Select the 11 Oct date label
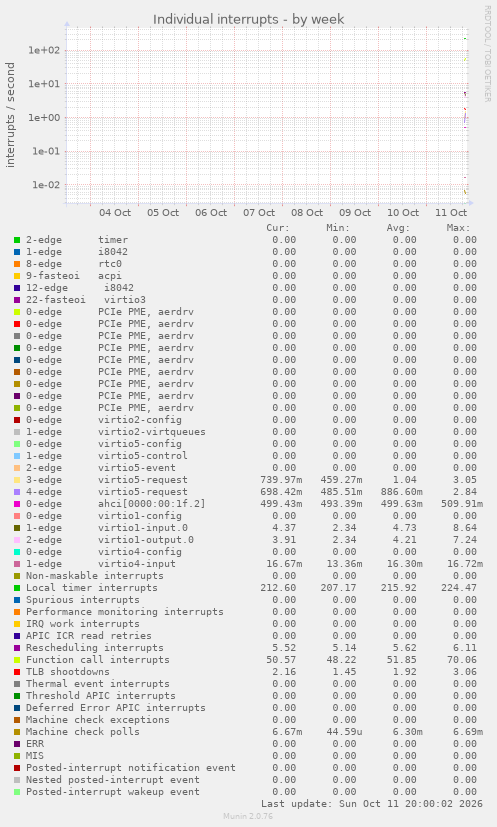The image size is (497, 827). click(x=451, y=213)
